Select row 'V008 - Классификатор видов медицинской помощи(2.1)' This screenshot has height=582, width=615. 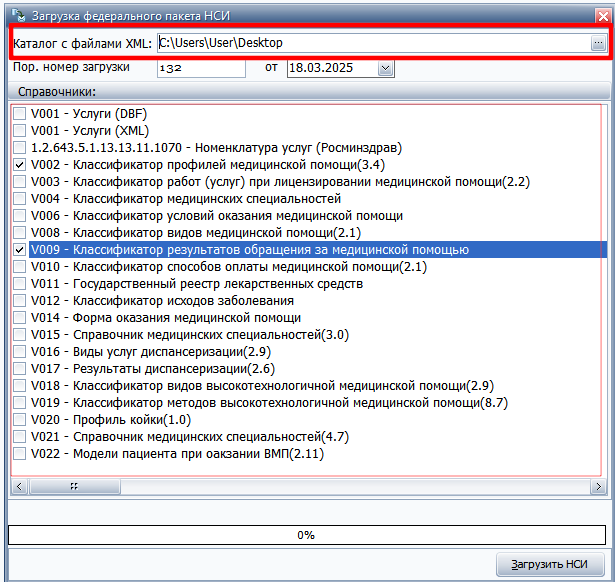click(196, 233)
